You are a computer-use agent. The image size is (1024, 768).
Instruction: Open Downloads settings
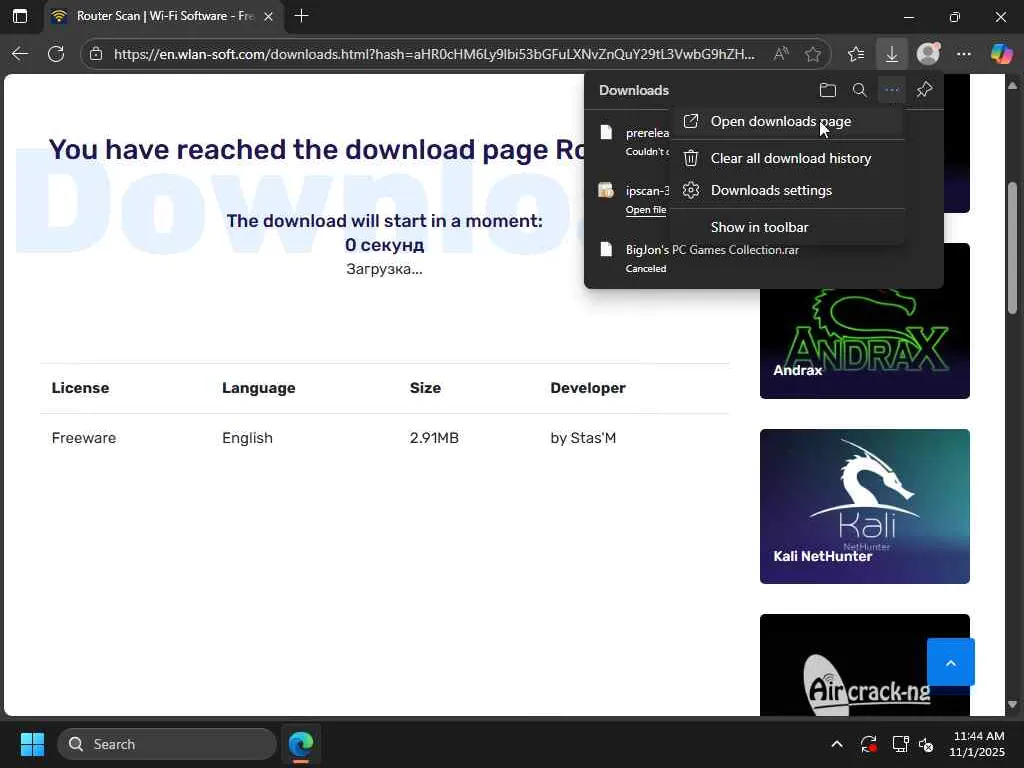tap(787, 190)
